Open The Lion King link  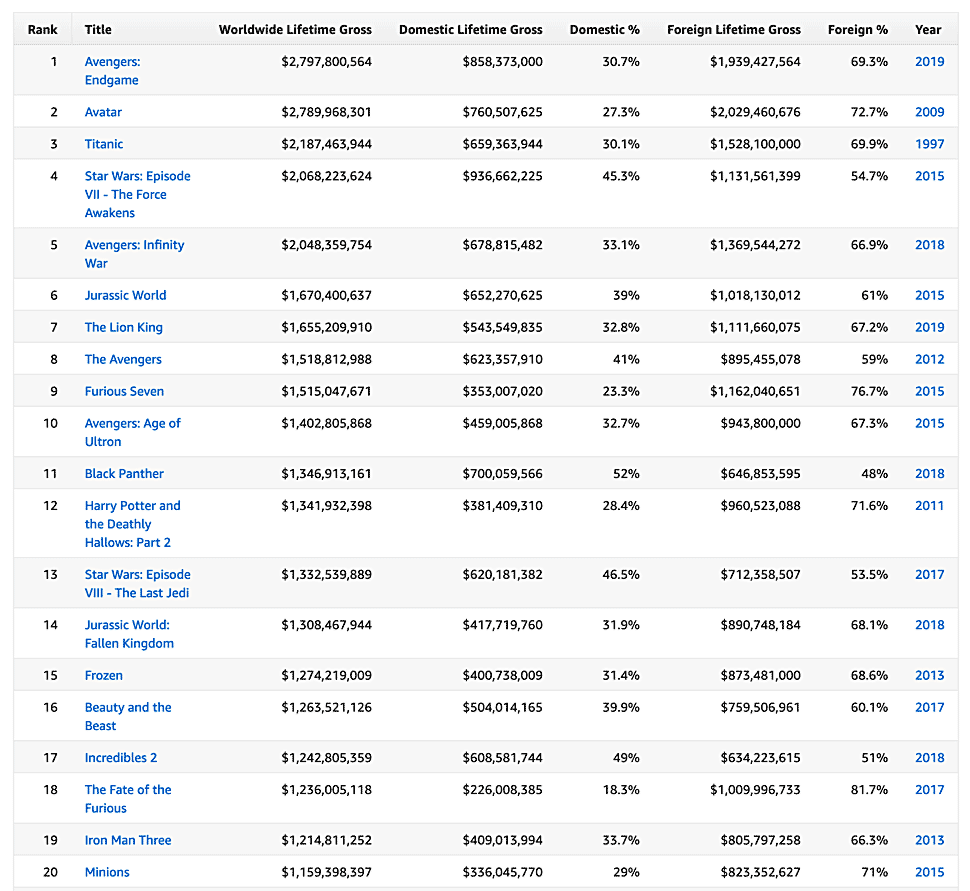pos(124,327)
